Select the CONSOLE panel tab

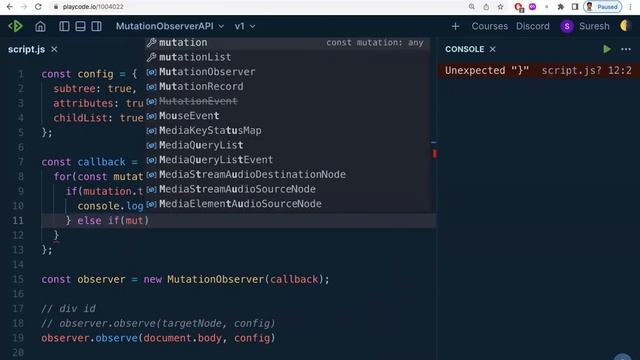[464, 49]
